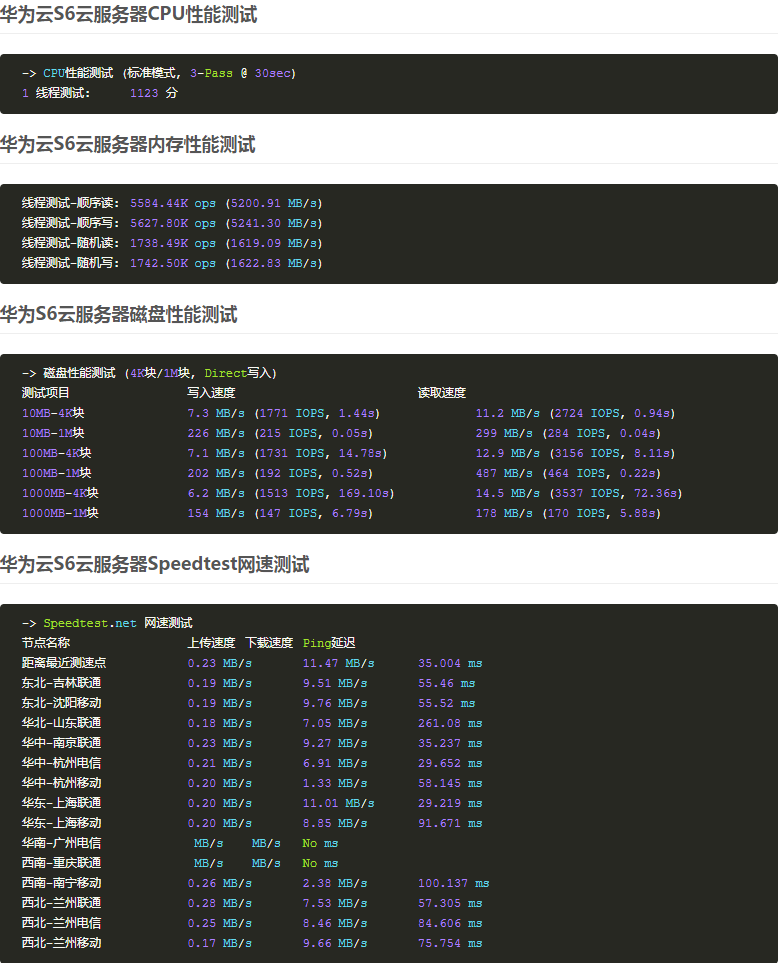
Task: Click read speed 14.5 MB/s value
Action: [507, 493]
